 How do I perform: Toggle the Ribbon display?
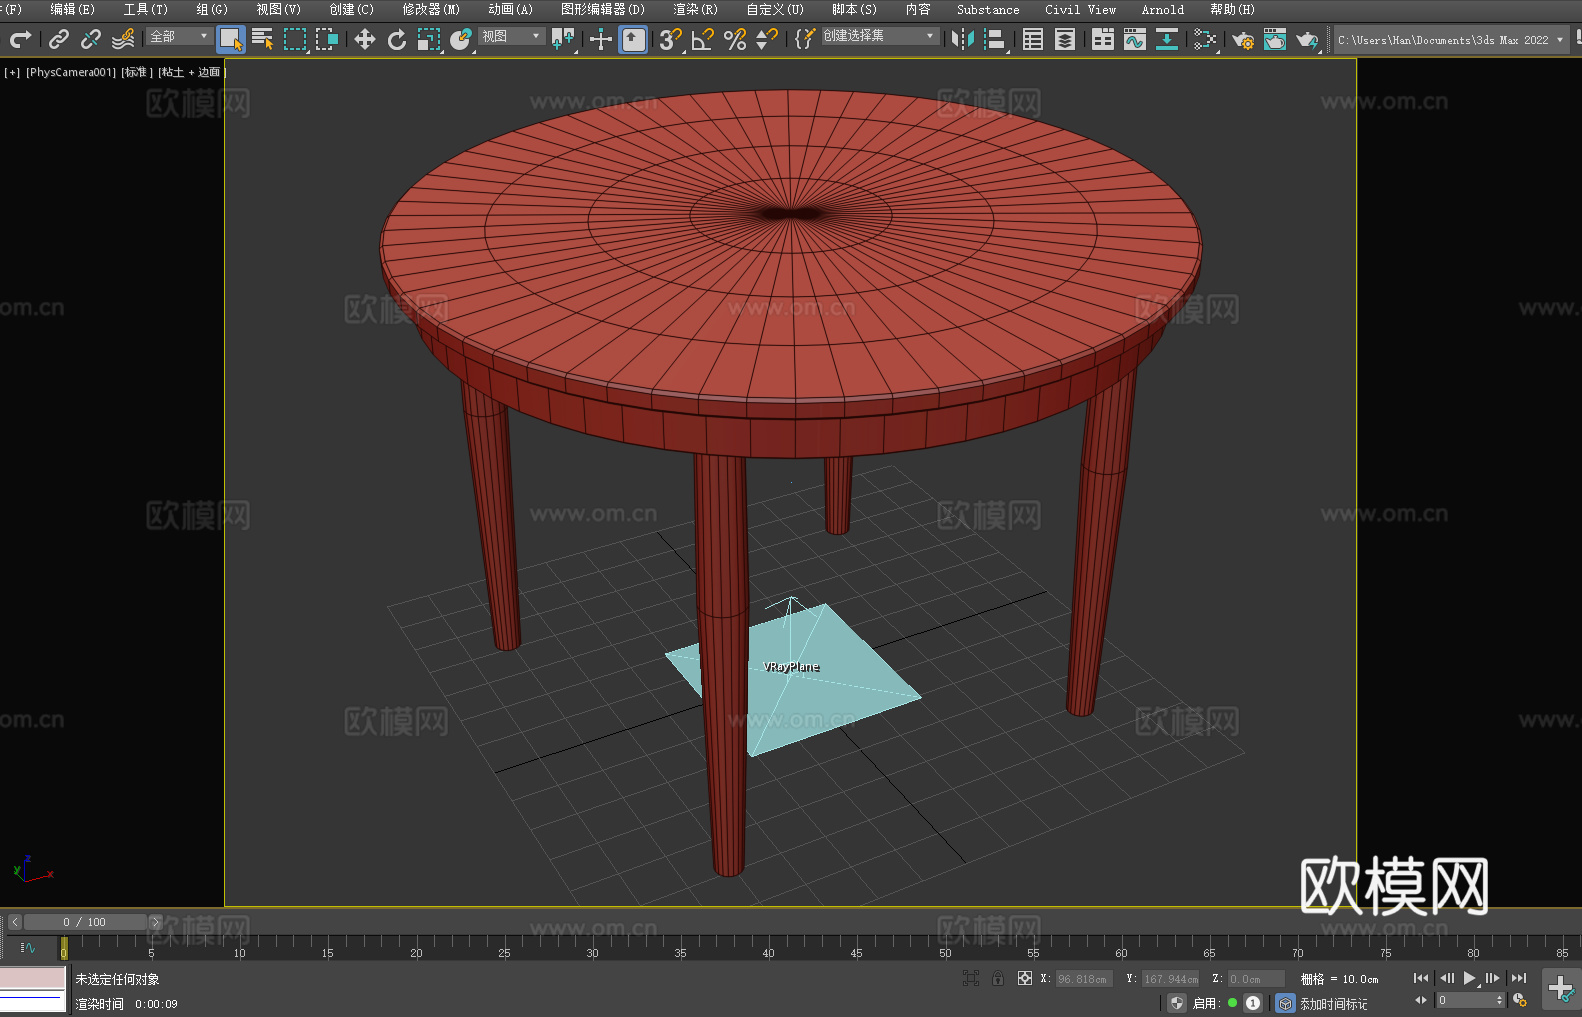pyautogui.click(x=1103, y=39)
